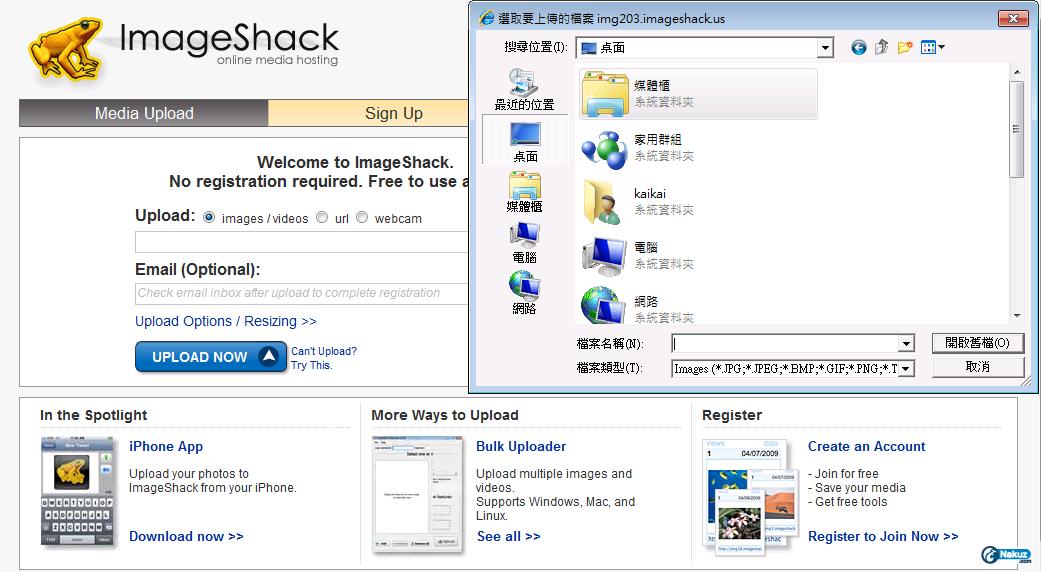Click the 取消 cancel button
The width and height of the screenshot is (1041, 572).
coord(977,367)
